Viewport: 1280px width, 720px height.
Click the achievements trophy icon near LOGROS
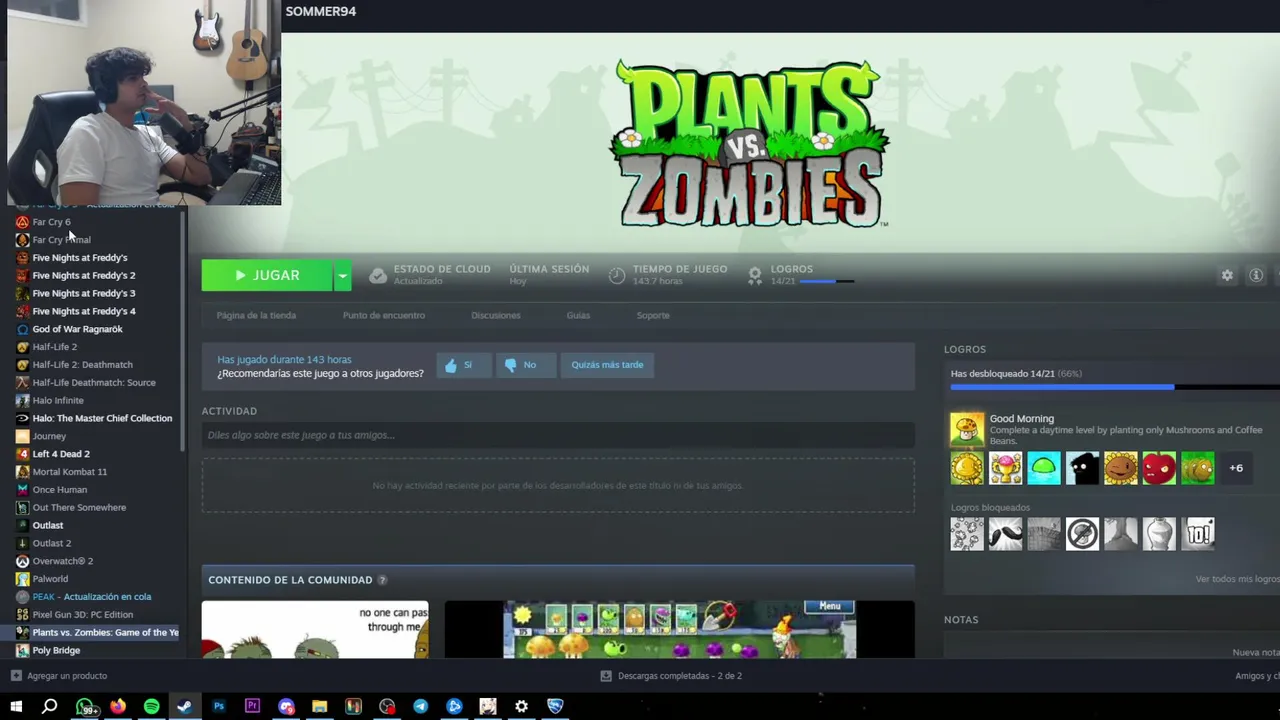coord(755,276)
